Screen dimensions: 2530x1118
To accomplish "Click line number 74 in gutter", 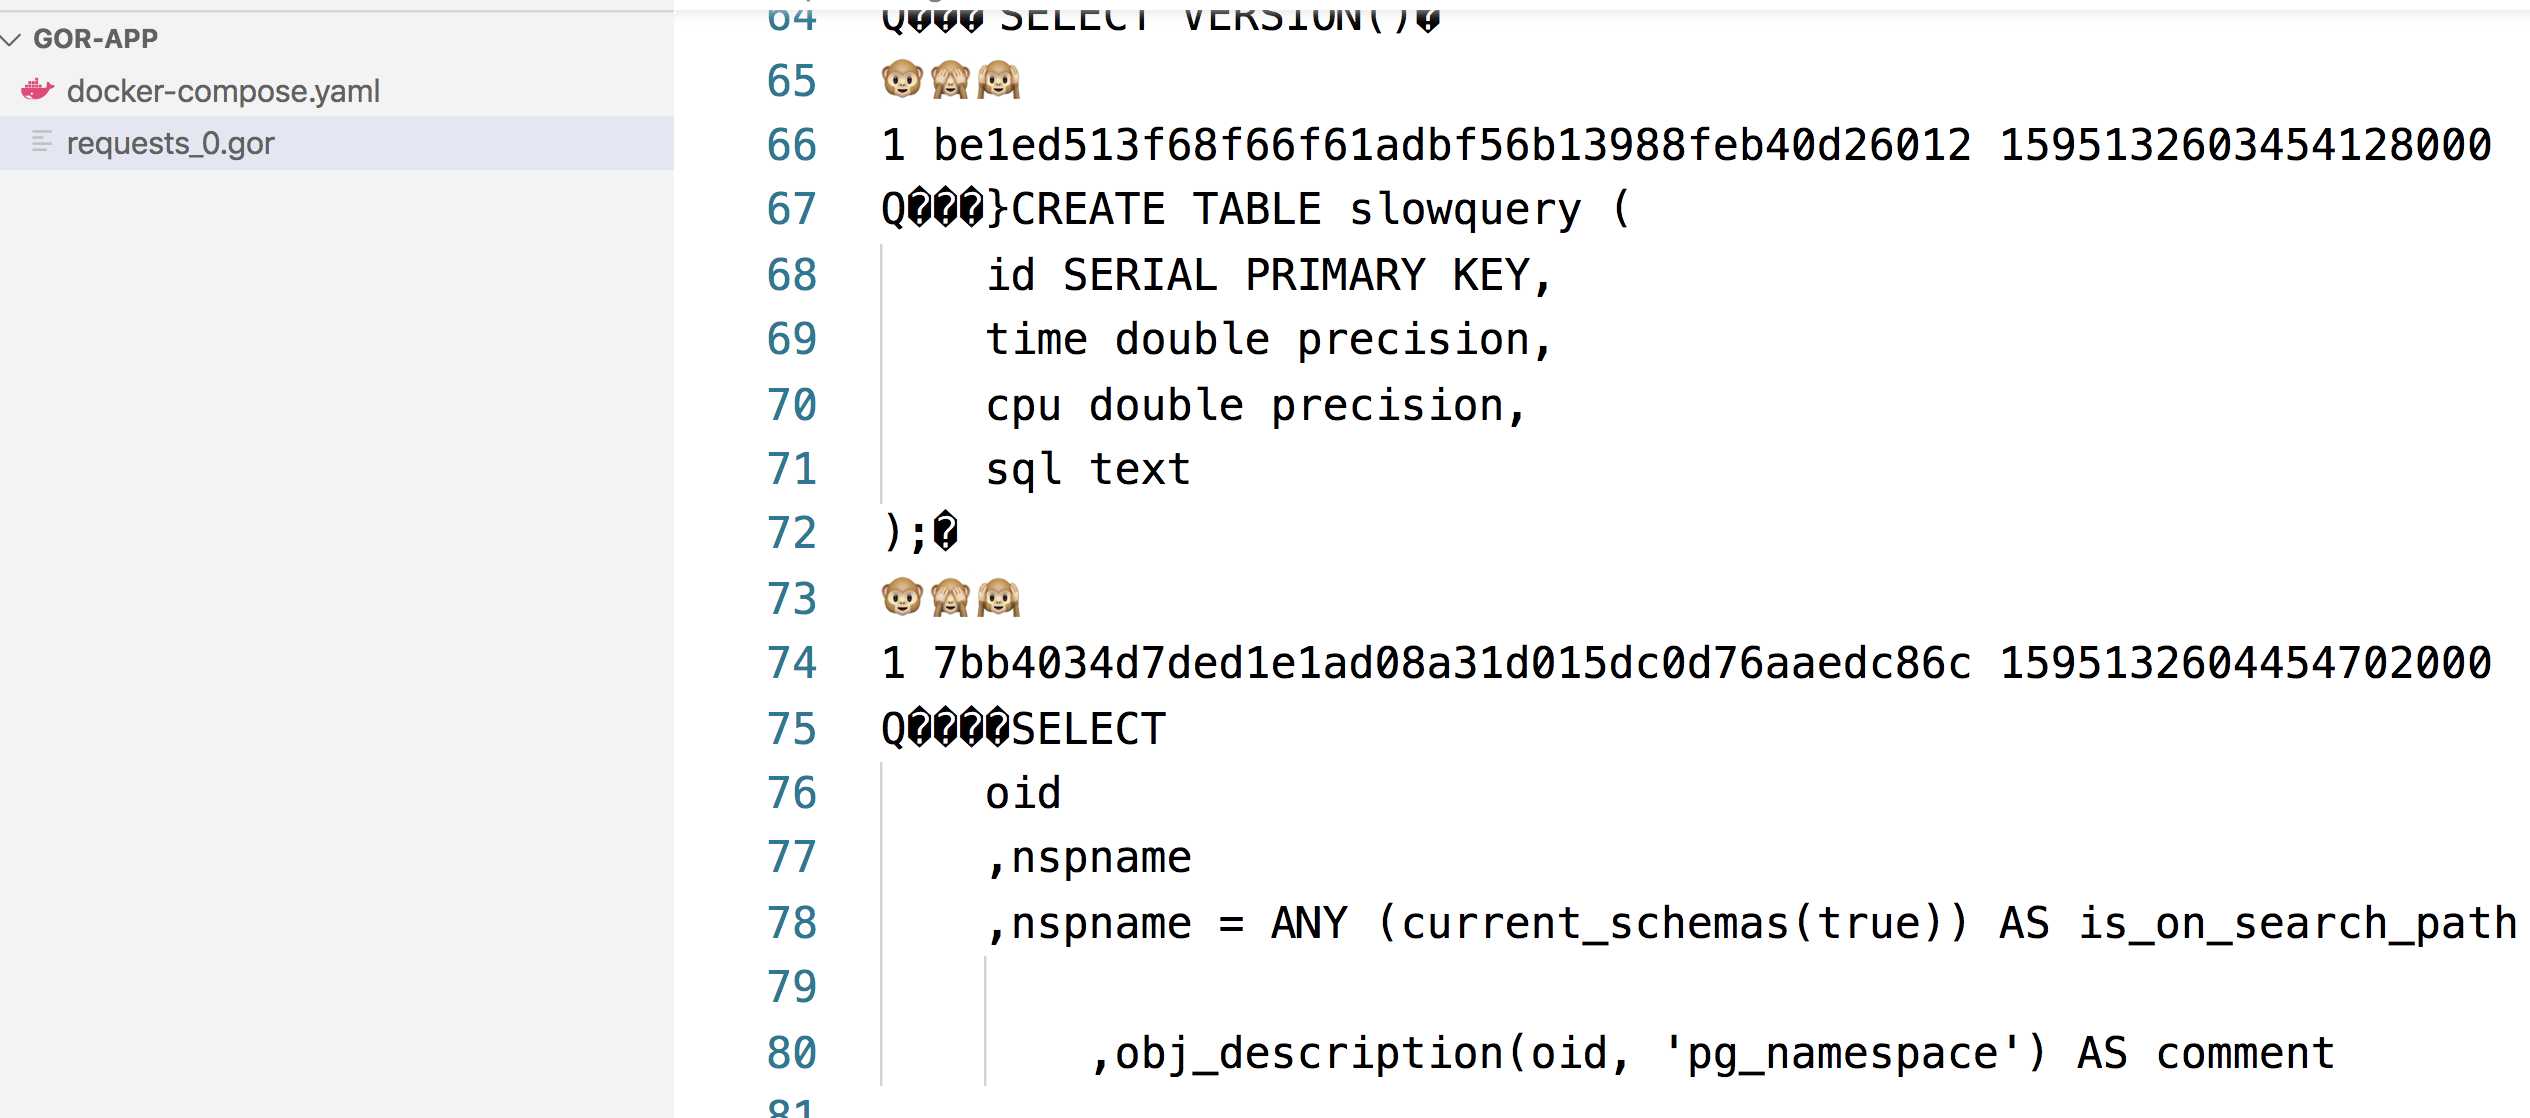I will point(791,664).
